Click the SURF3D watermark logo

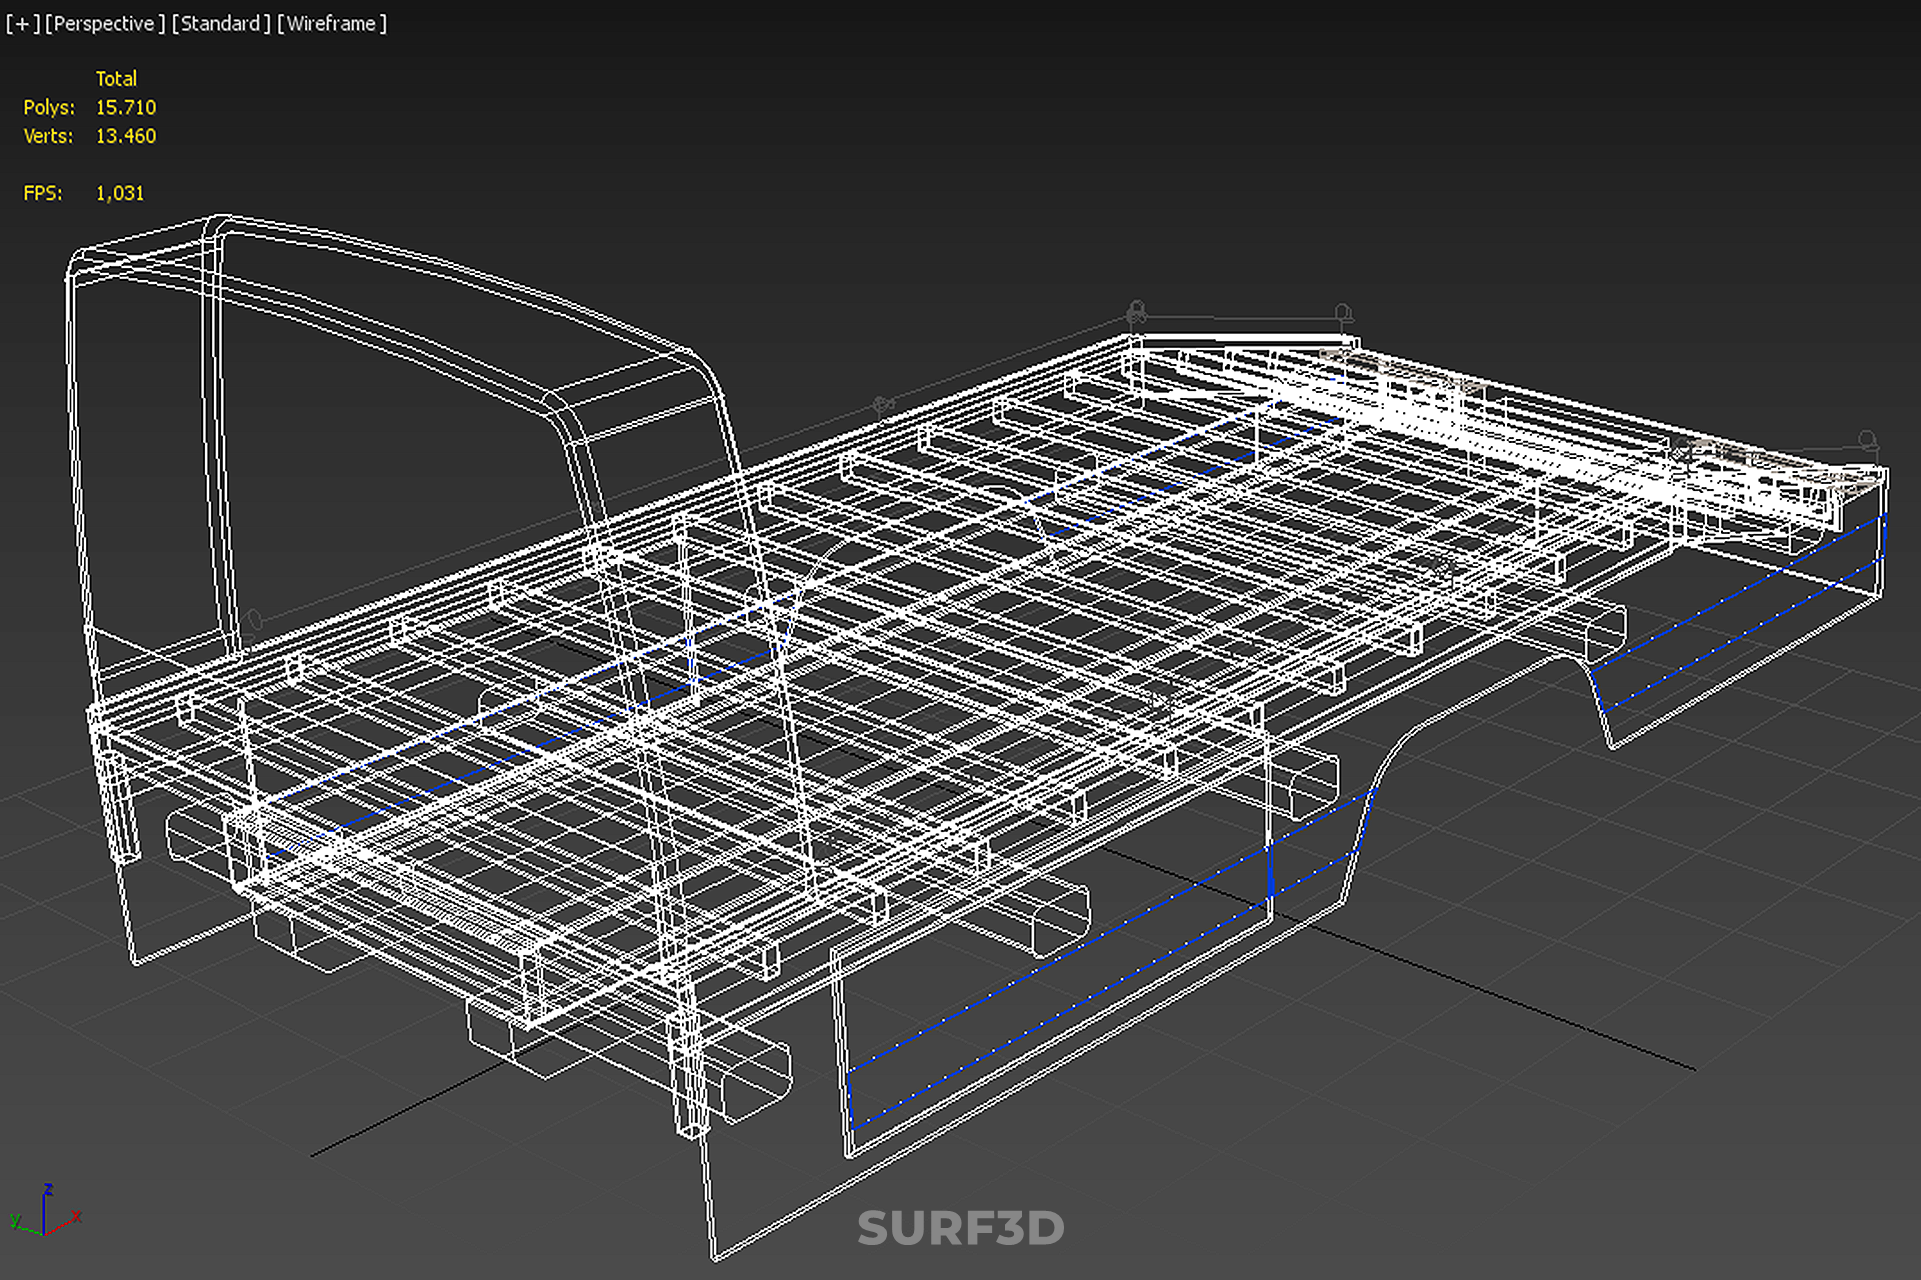pyautogui.click(x=960, y=1228)
